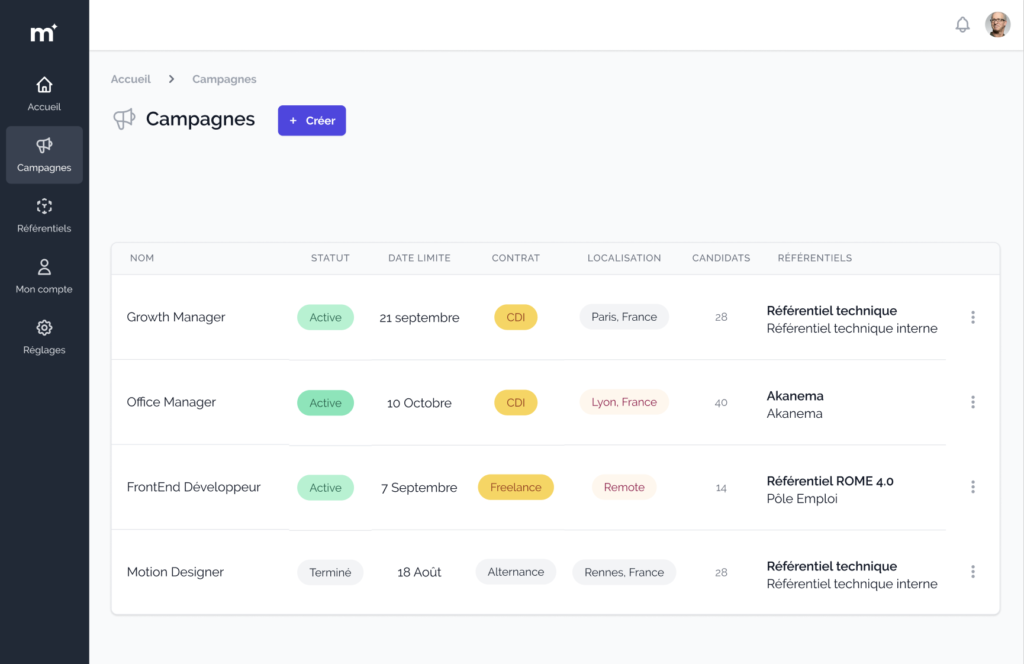Viewport: 1024px width, 664px height.
Task: Select Campagnes in the sidebar menu
Action: coord(44,155)
